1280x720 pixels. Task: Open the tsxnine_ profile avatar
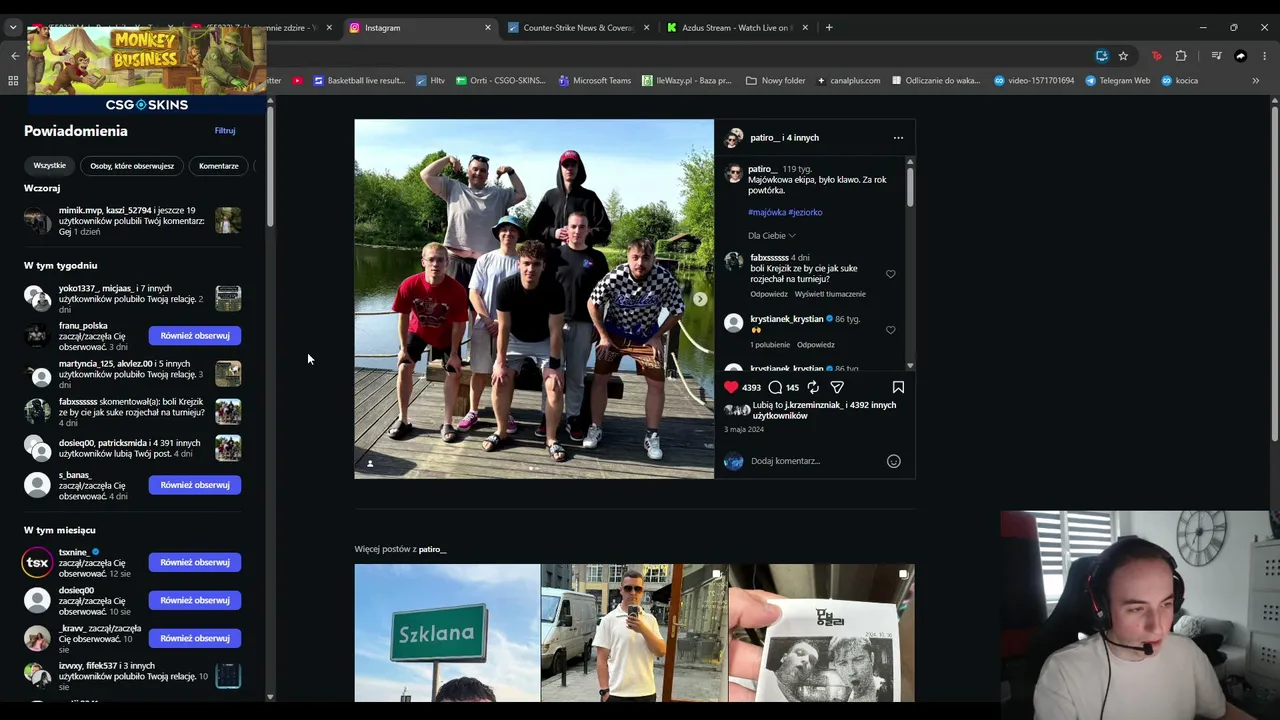pyautogui.click(x=37, y=562)
